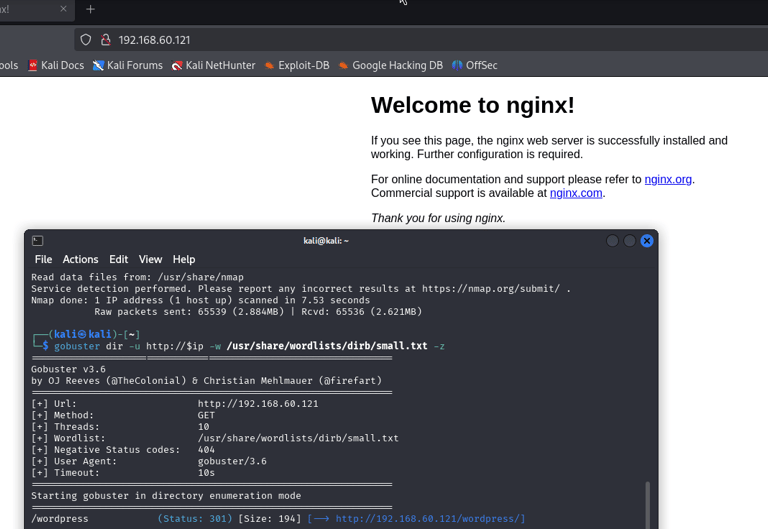This screenshot has height=529, width=768.
Task: Click the /wordpress result entry
Action: pos(60,518)
